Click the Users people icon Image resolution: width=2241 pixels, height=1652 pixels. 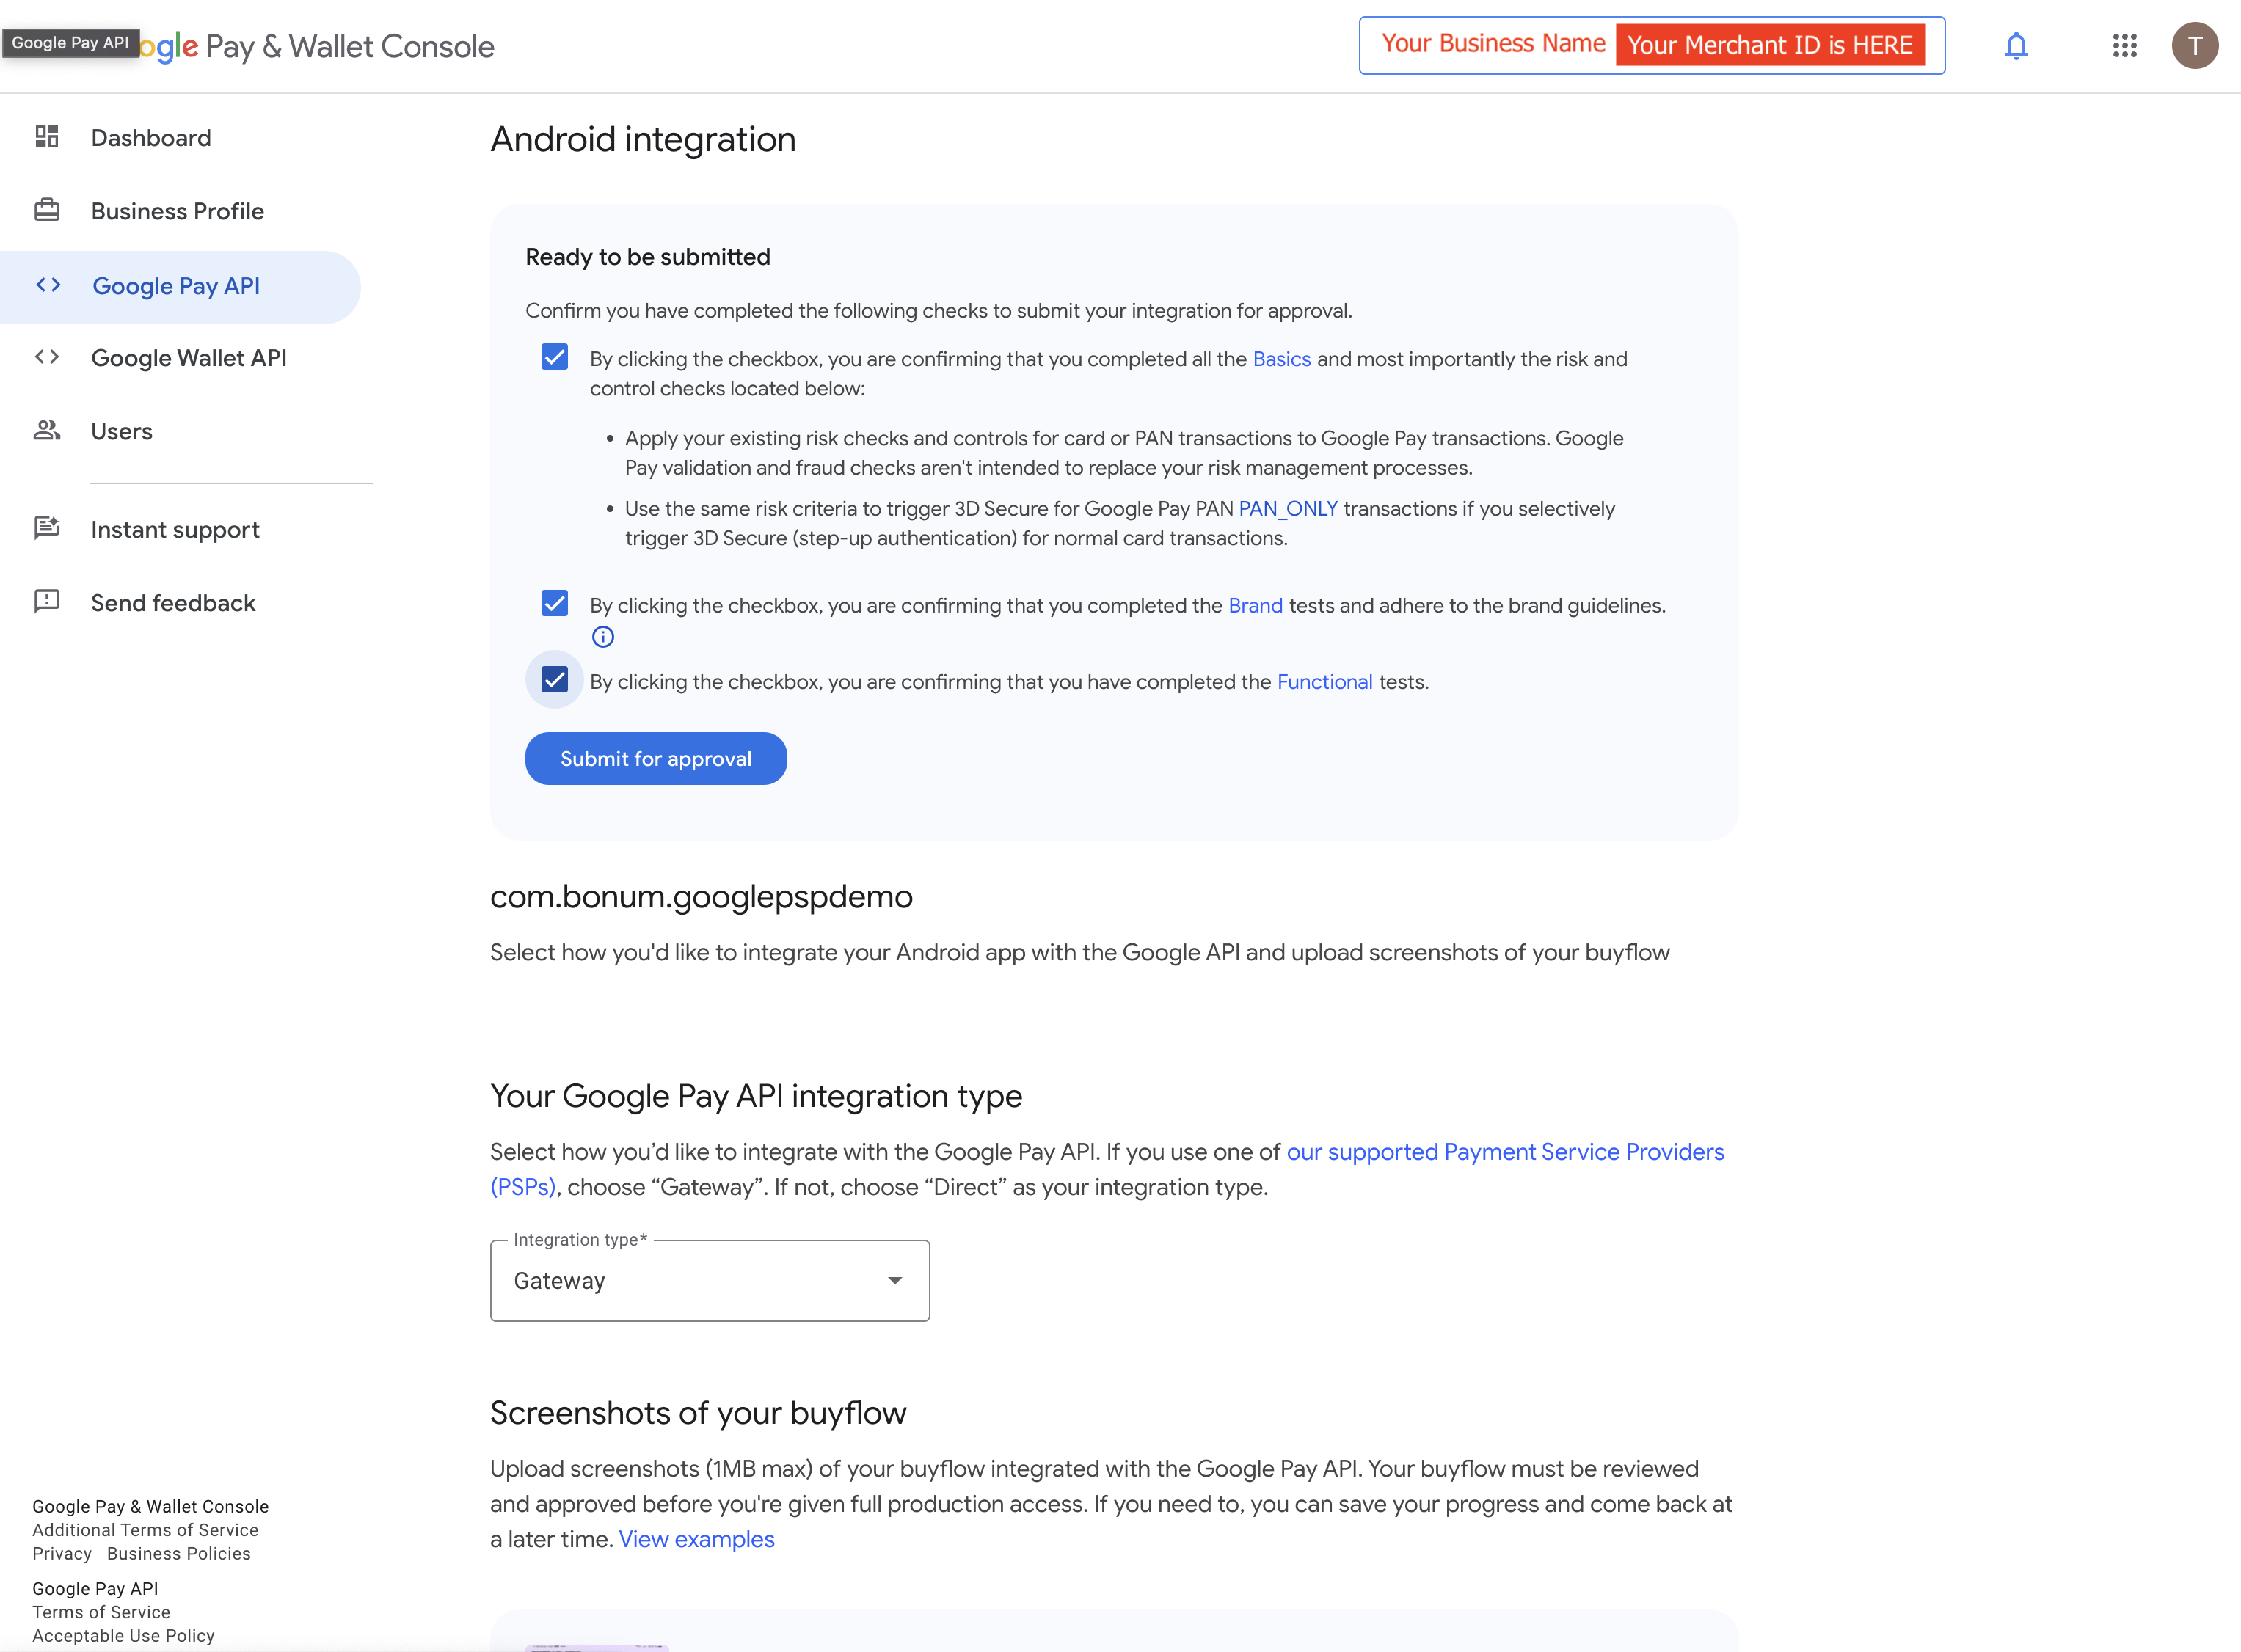[47, 430]
